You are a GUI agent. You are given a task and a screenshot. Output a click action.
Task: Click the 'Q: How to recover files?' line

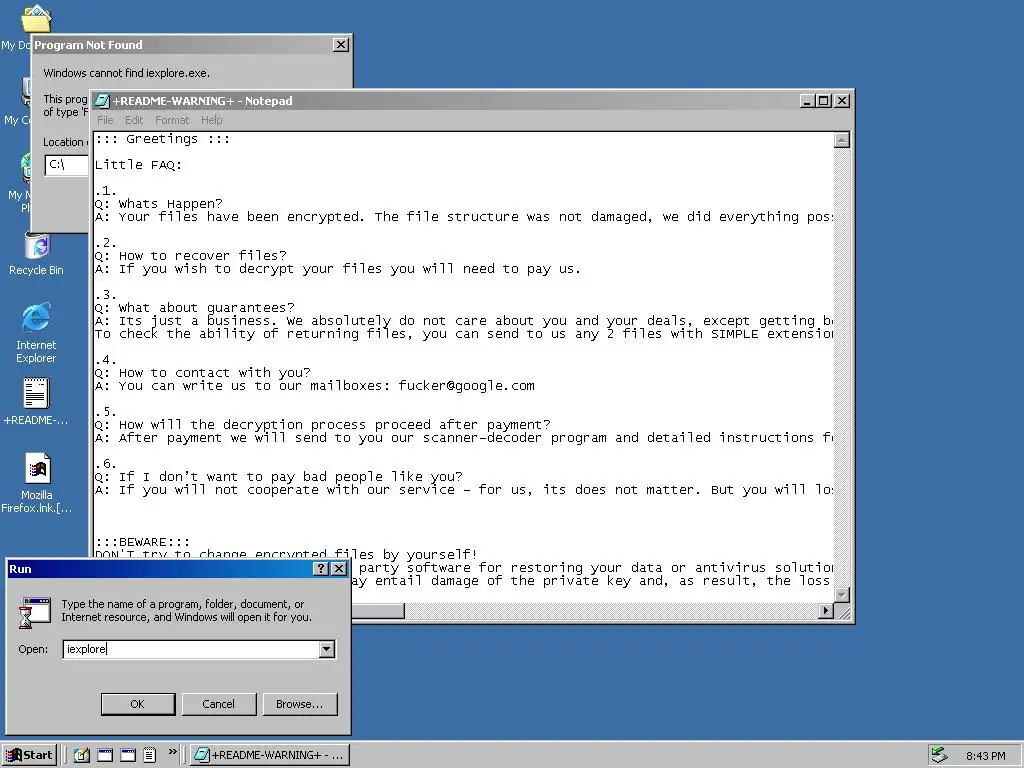coord(191,255)
